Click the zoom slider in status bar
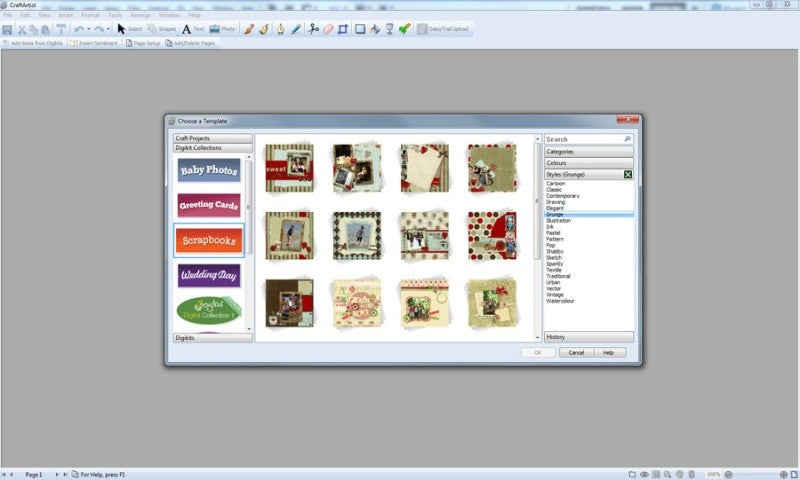This screenshot has width=800, height=480. pyautogui.click(x=756, y=474)
